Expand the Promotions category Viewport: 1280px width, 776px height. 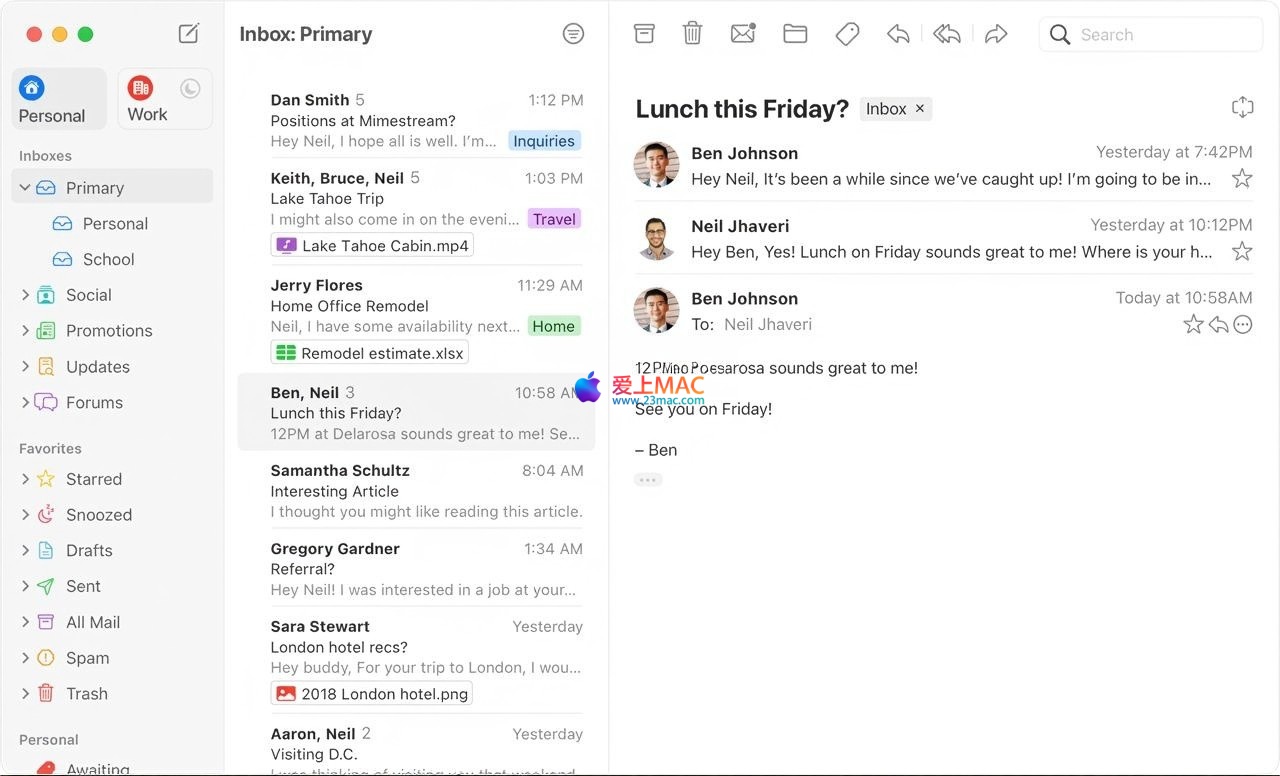tap(25, 331)
